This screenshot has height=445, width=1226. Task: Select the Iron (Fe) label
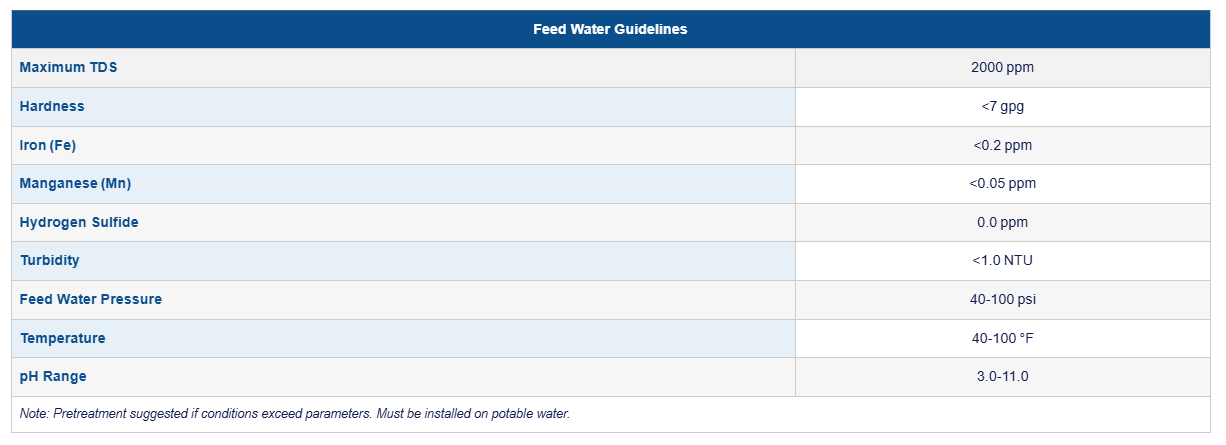(48, 145)
